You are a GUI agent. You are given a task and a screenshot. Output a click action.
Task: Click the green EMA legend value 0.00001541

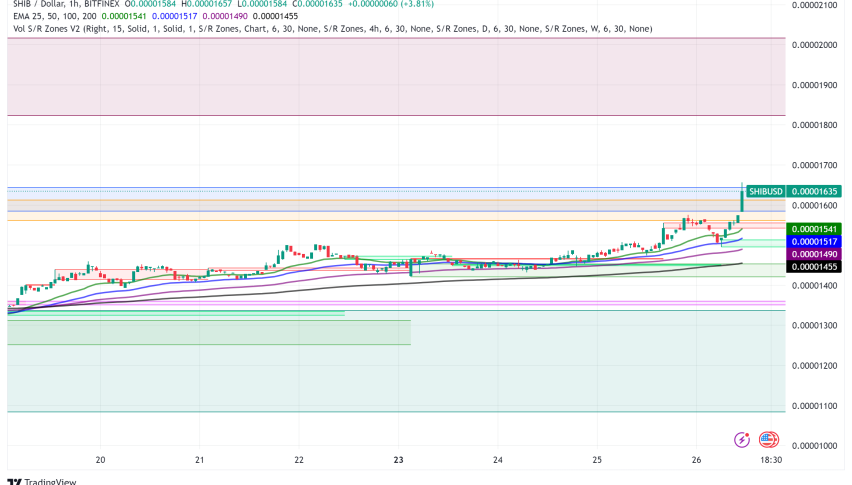124,16
